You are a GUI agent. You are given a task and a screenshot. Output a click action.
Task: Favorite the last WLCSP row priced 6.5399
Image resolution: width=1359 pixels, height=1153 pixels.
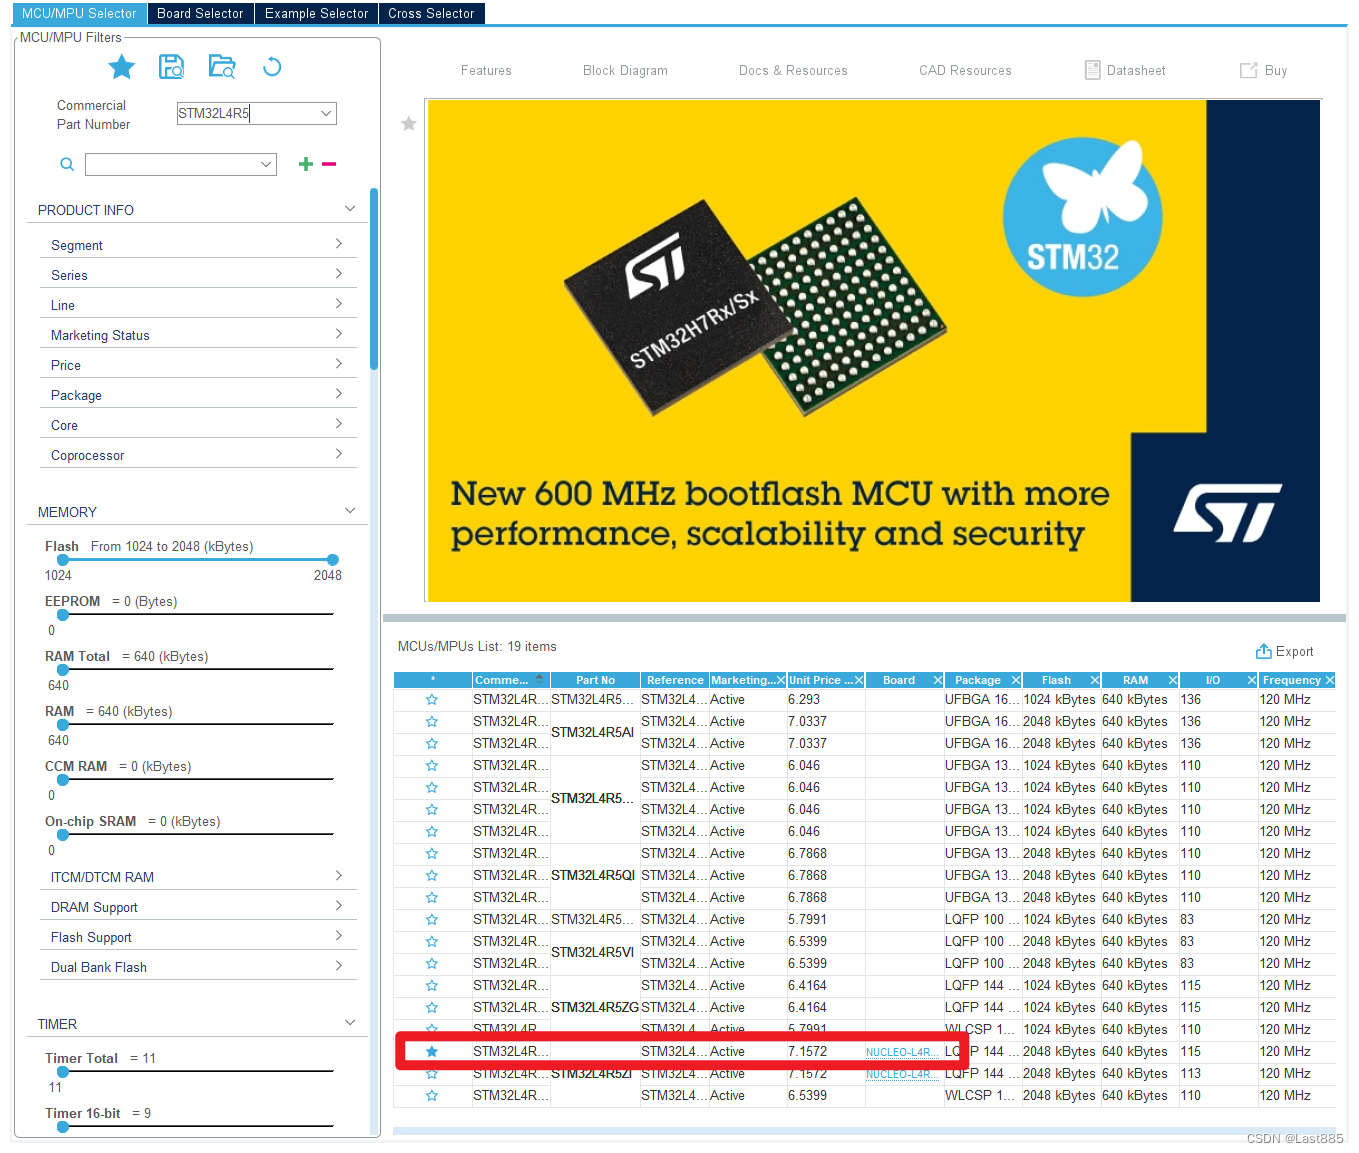[x=432, y=1096]
